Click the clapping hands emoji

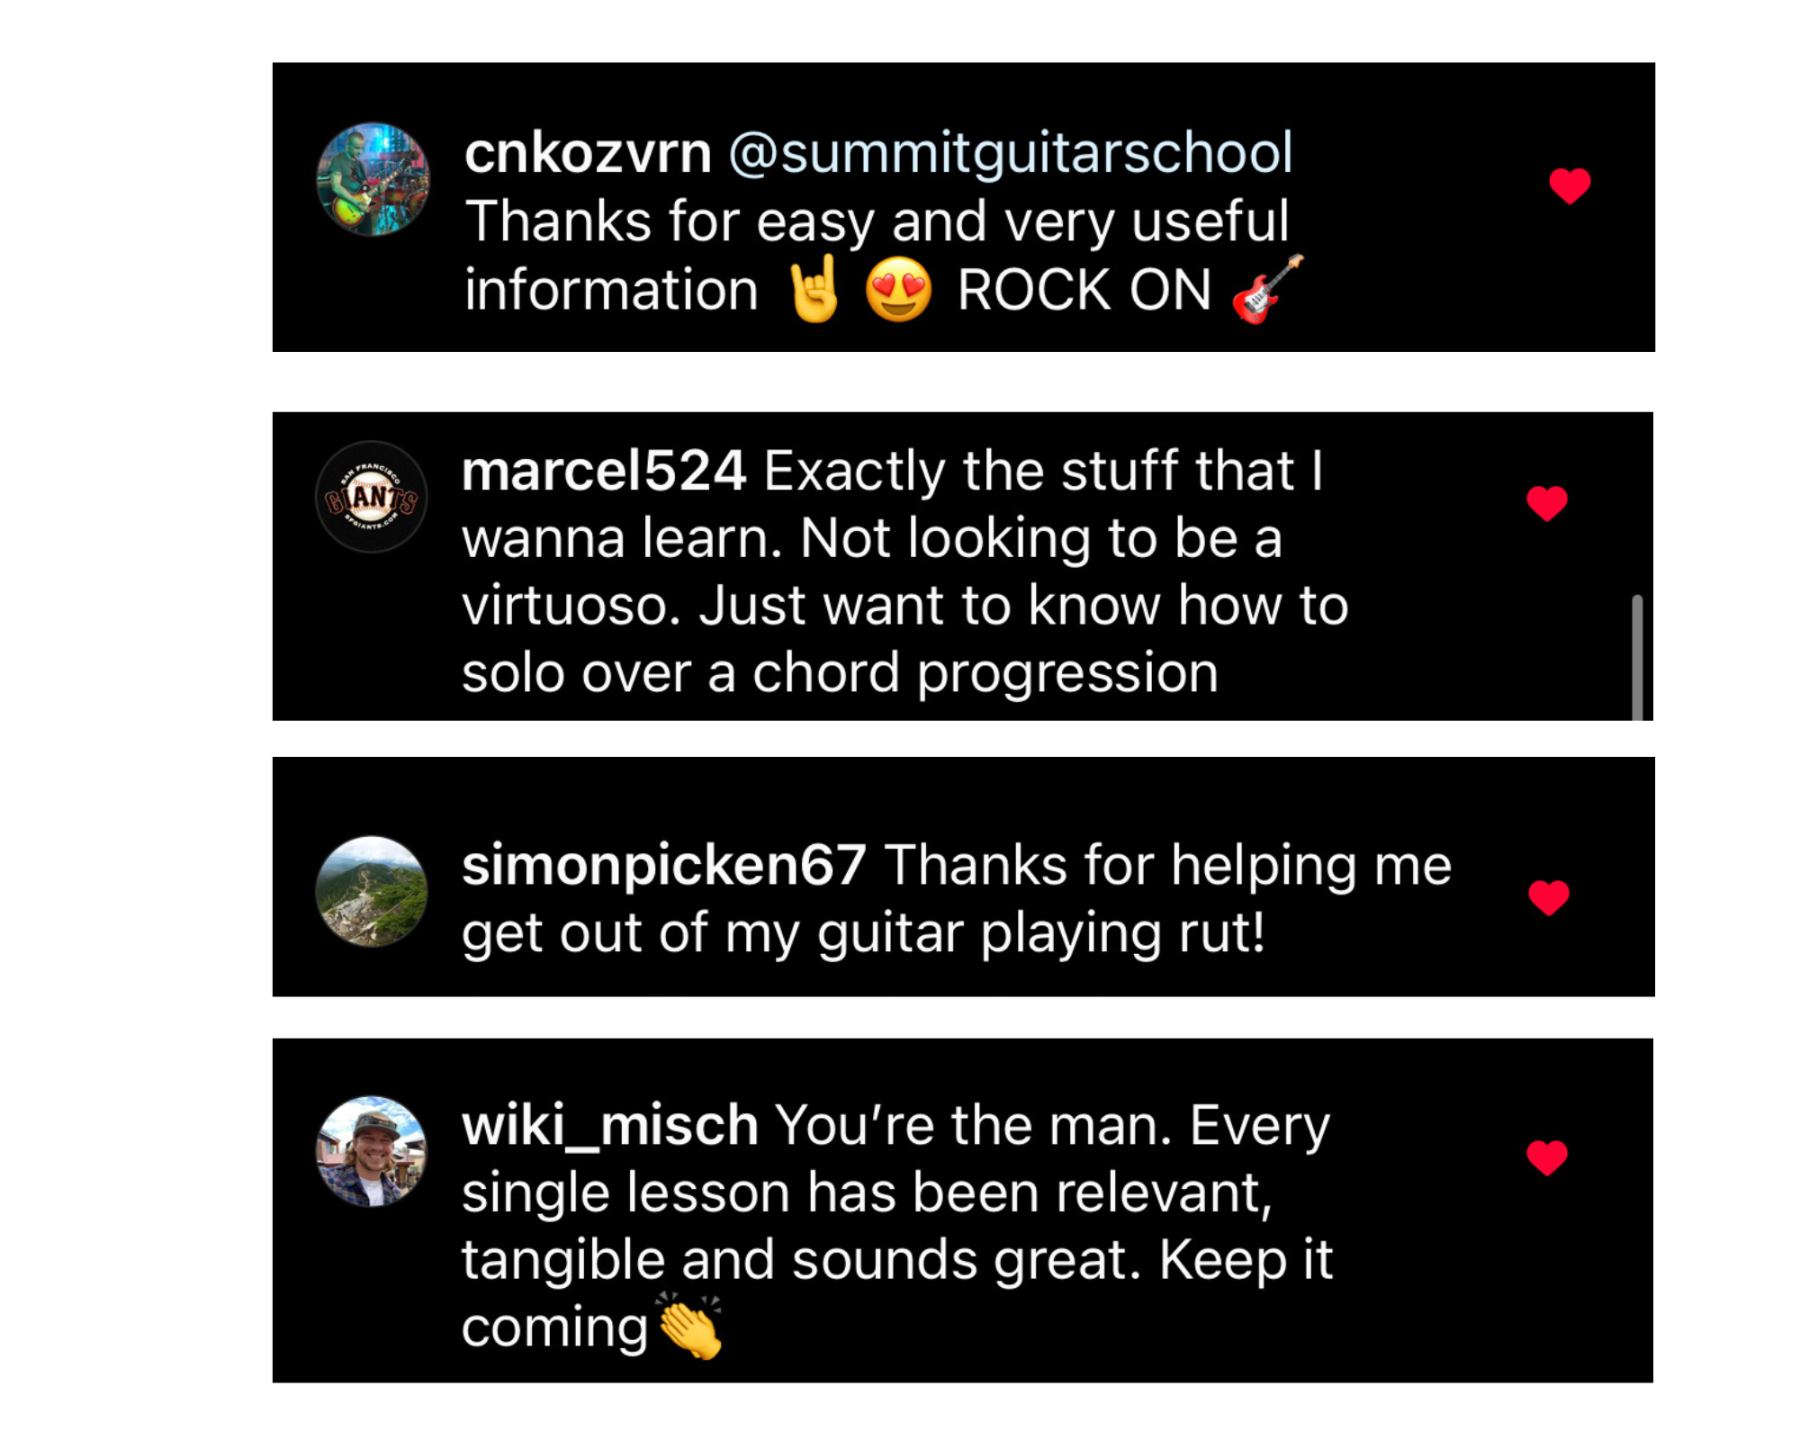coord(690,1325)
